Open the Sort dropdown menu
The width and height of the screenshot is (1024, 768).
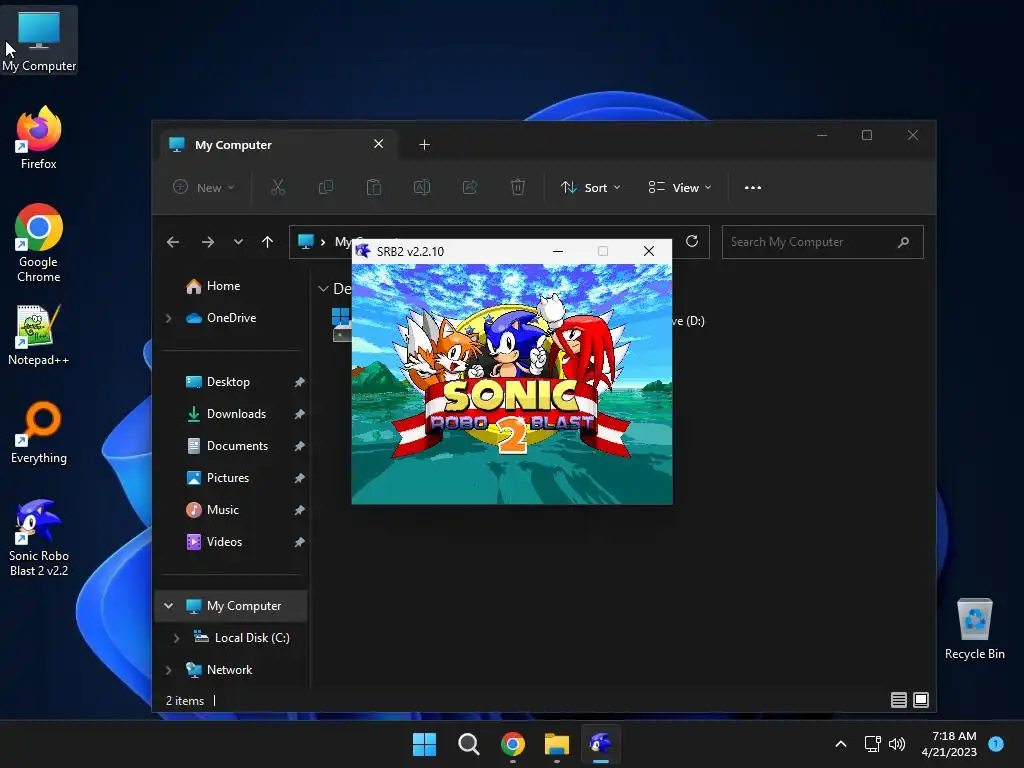[x=591, y=187]
